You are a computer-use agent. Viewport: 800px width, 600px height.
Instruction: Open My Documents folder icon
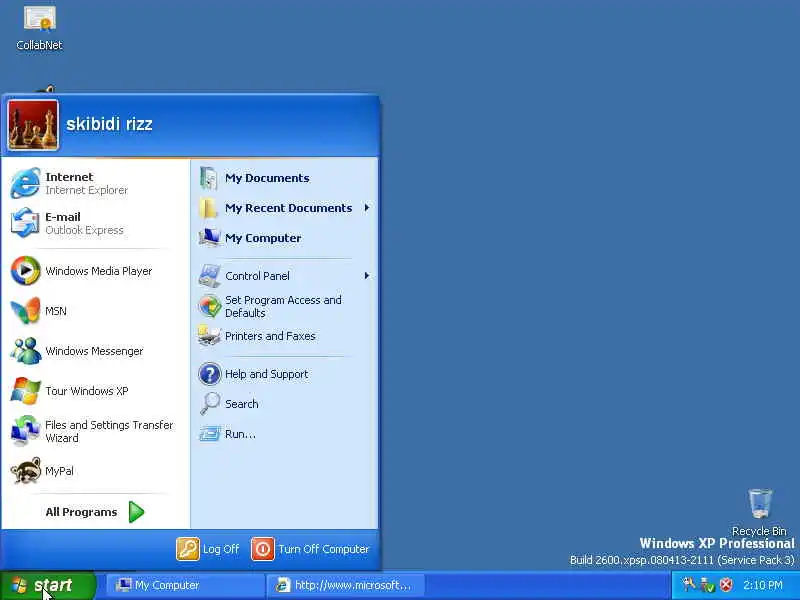click(x=209, y=178)
